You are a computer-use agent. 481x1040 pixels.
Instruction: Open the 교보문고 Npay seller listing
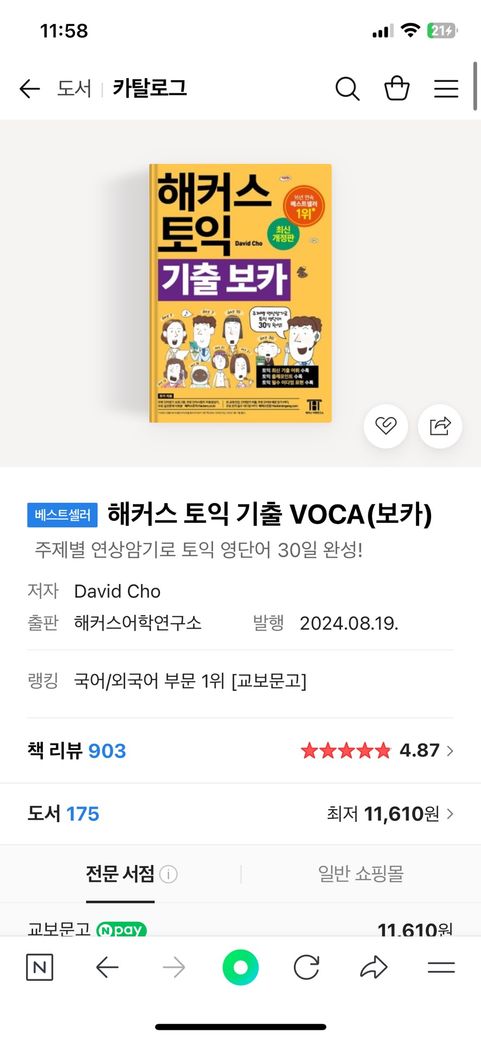[x=240, y=929]
